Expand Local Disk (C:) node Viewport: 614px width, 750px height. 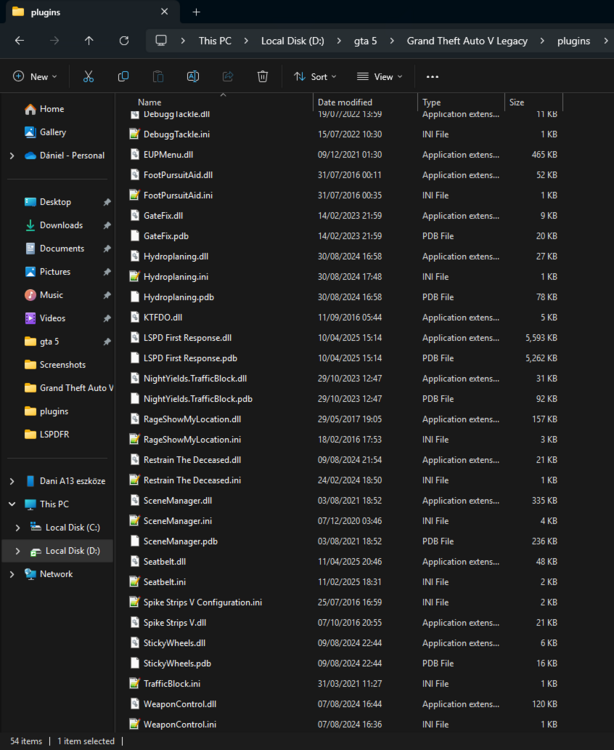(x=18, y=528)
